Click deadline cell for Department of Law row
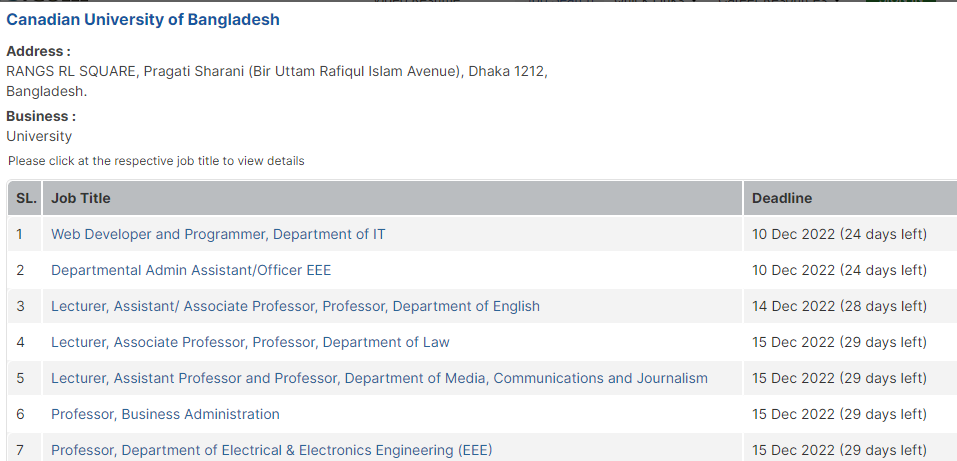This screenshot has width=957, height=461. (839, 342)
